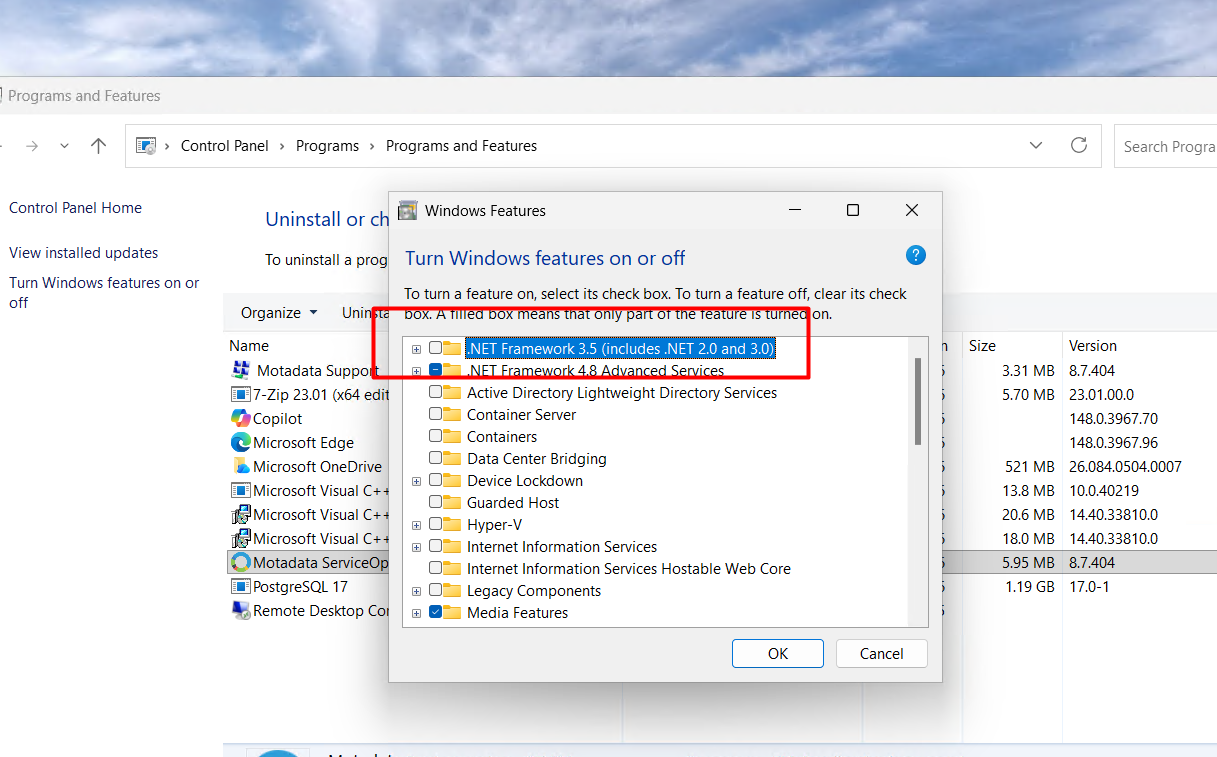Screen dimensions: 1217x757
Task: Click the PostgreSQL 17 program icon
Action: 240,587
